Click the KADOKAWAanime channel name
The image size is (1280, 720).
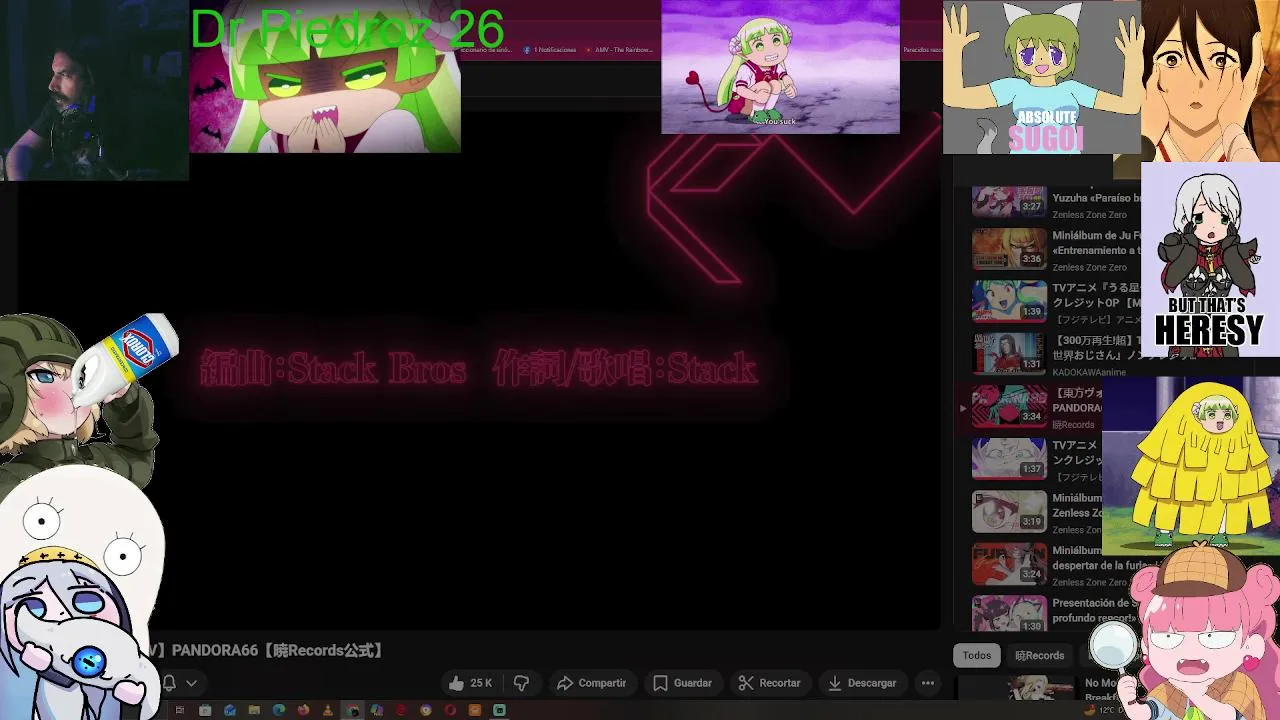pos(1089,372)
